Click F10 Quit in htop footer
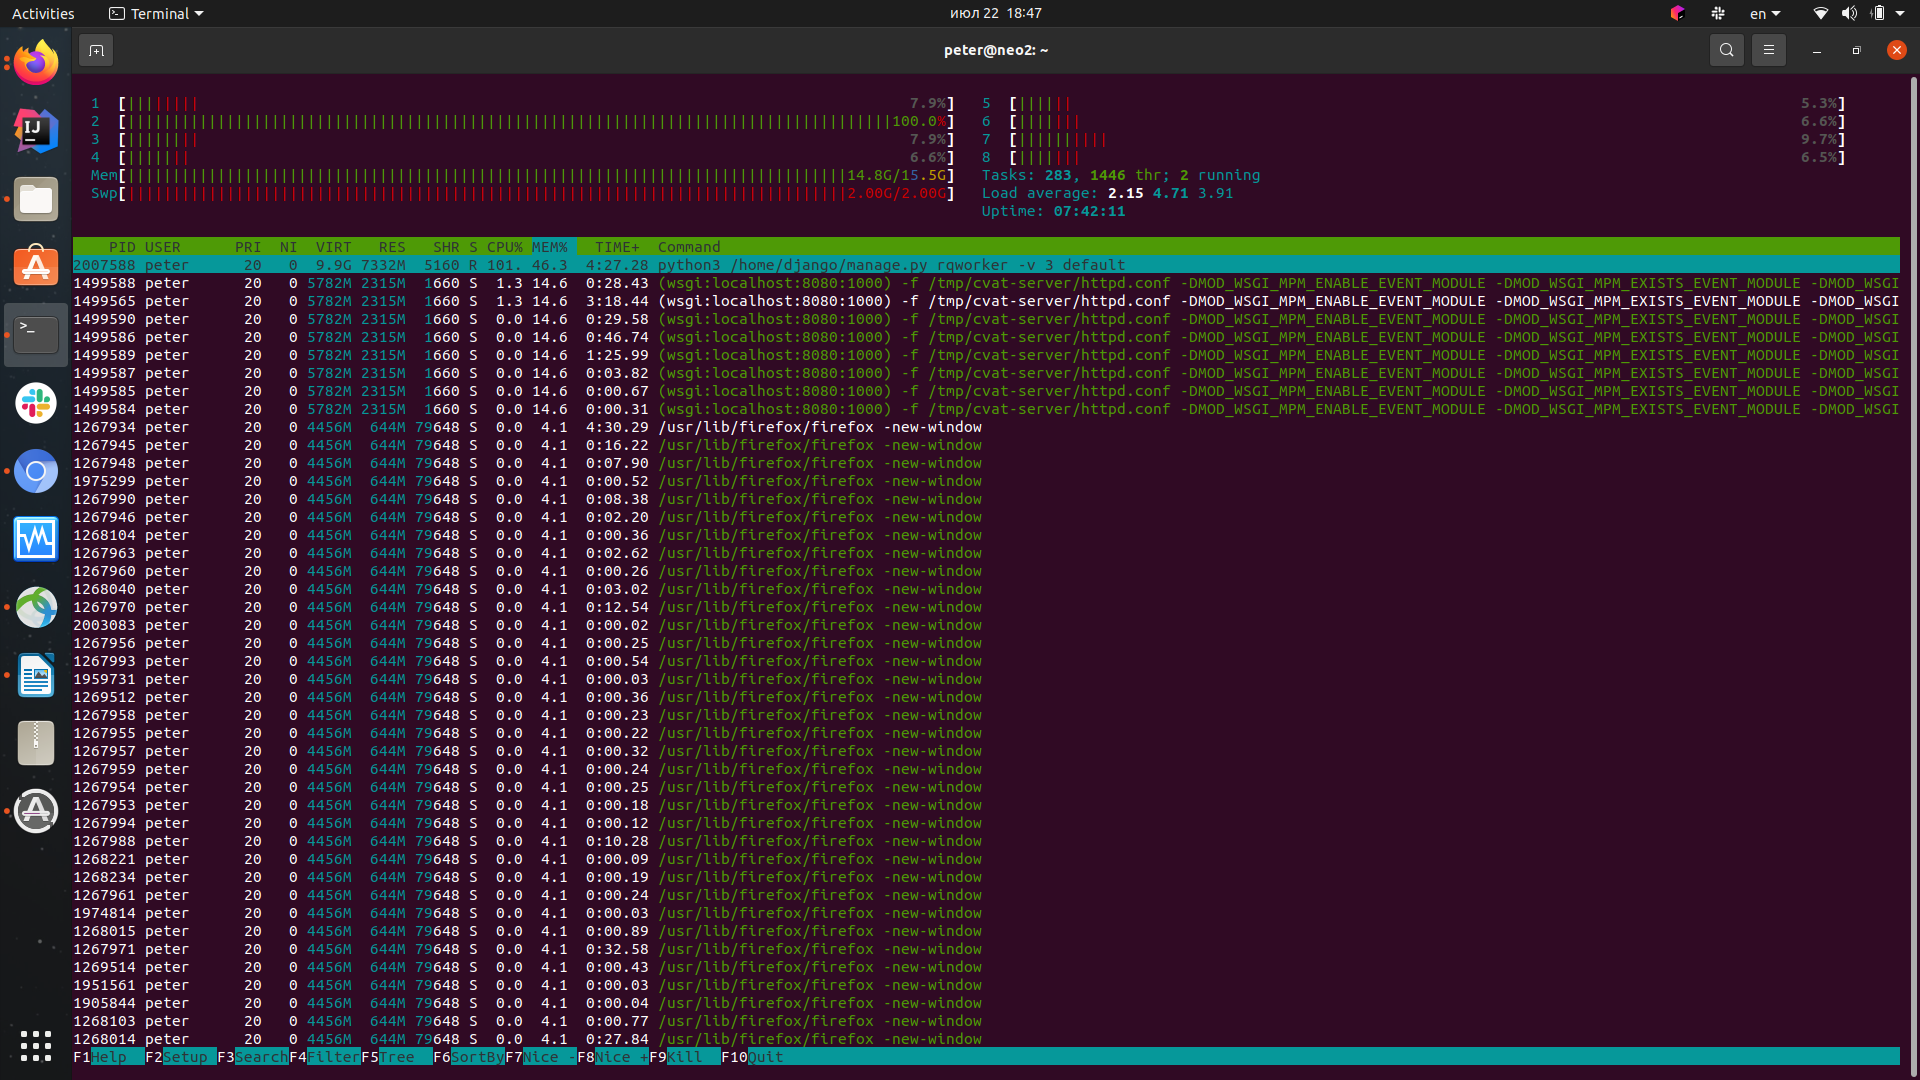This screenshot has width=1920, height=1080. click(x=753, y=1057)
